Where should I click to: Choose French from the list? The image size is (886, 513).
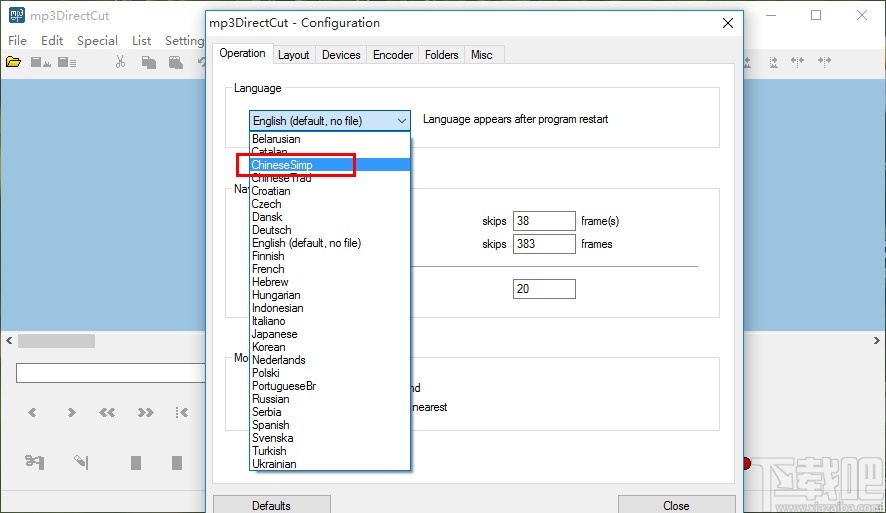[329, 269]
